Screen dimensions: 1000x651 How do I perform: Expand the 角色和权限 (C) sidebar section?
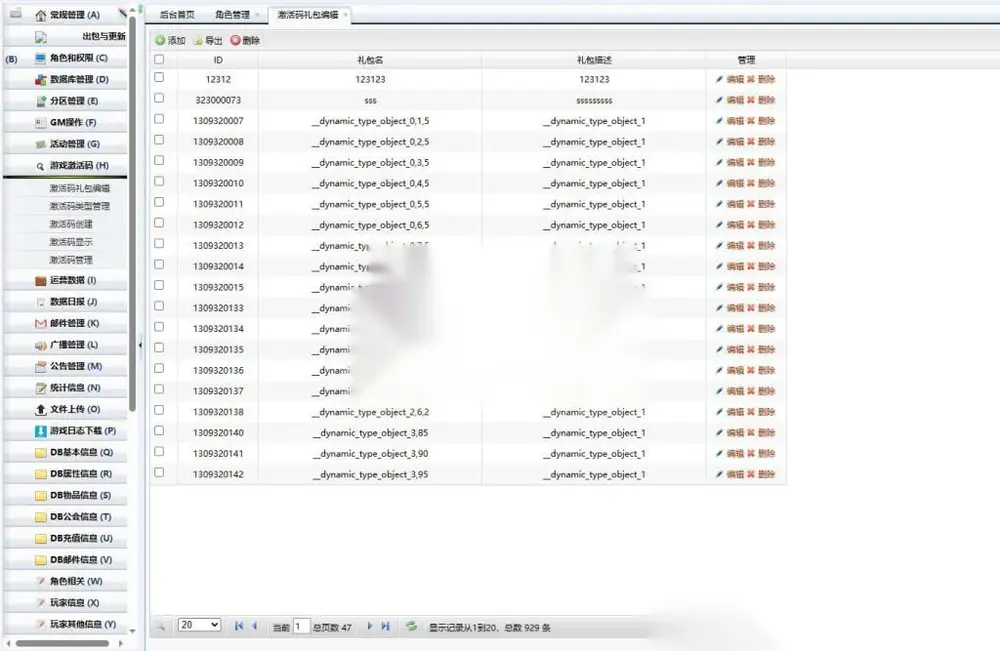tap(66, 58)
